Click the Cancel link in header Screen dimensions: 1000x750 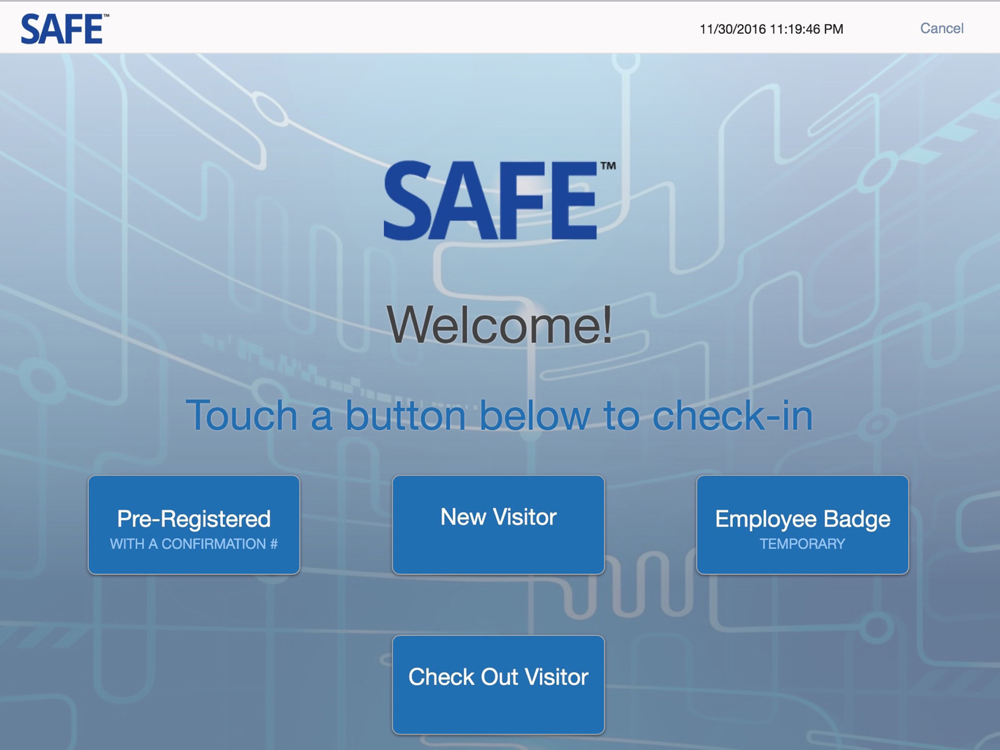pos(941,28)
